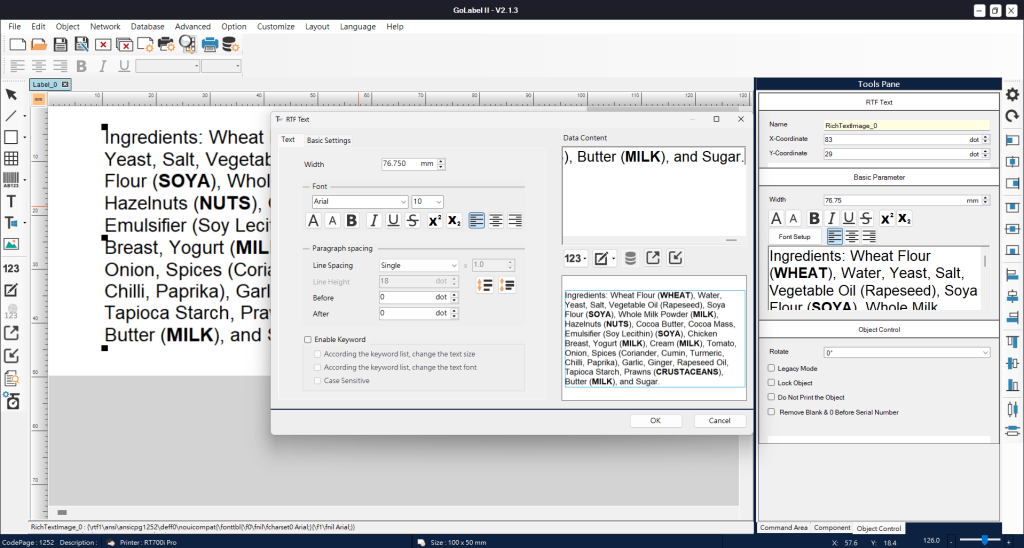Screen dimensions: 1024x548
Task: Check the Lock Object checkbox
Action: click(770, 383)
